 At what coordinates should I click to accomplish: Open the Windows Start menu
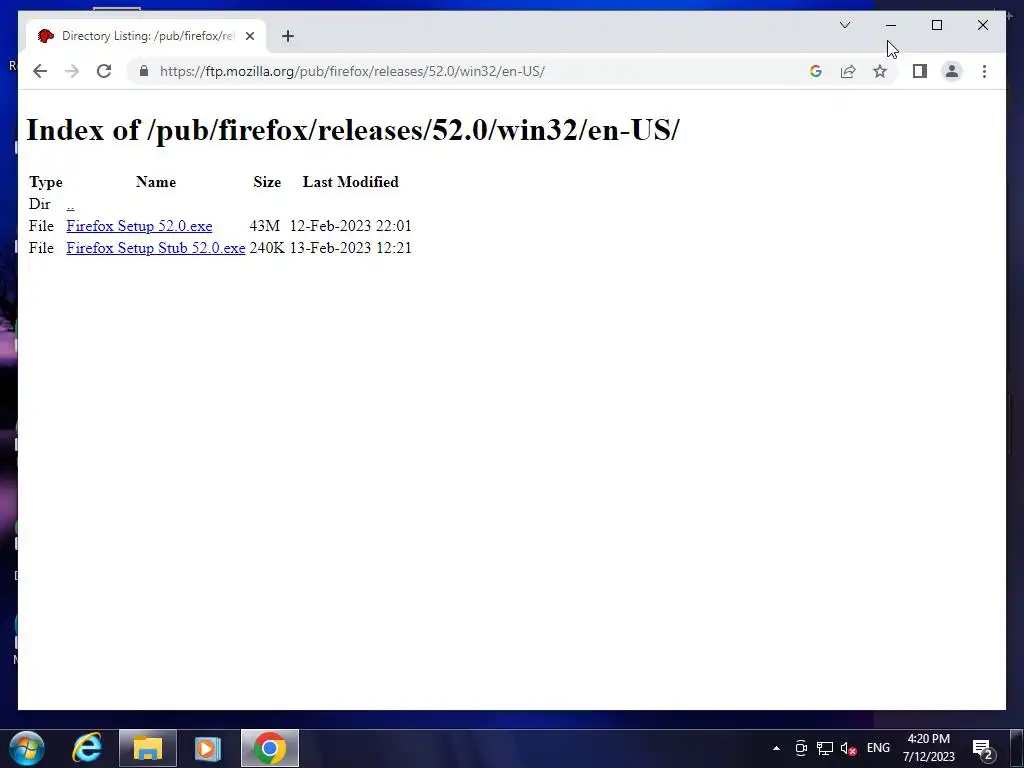point(27,748)
